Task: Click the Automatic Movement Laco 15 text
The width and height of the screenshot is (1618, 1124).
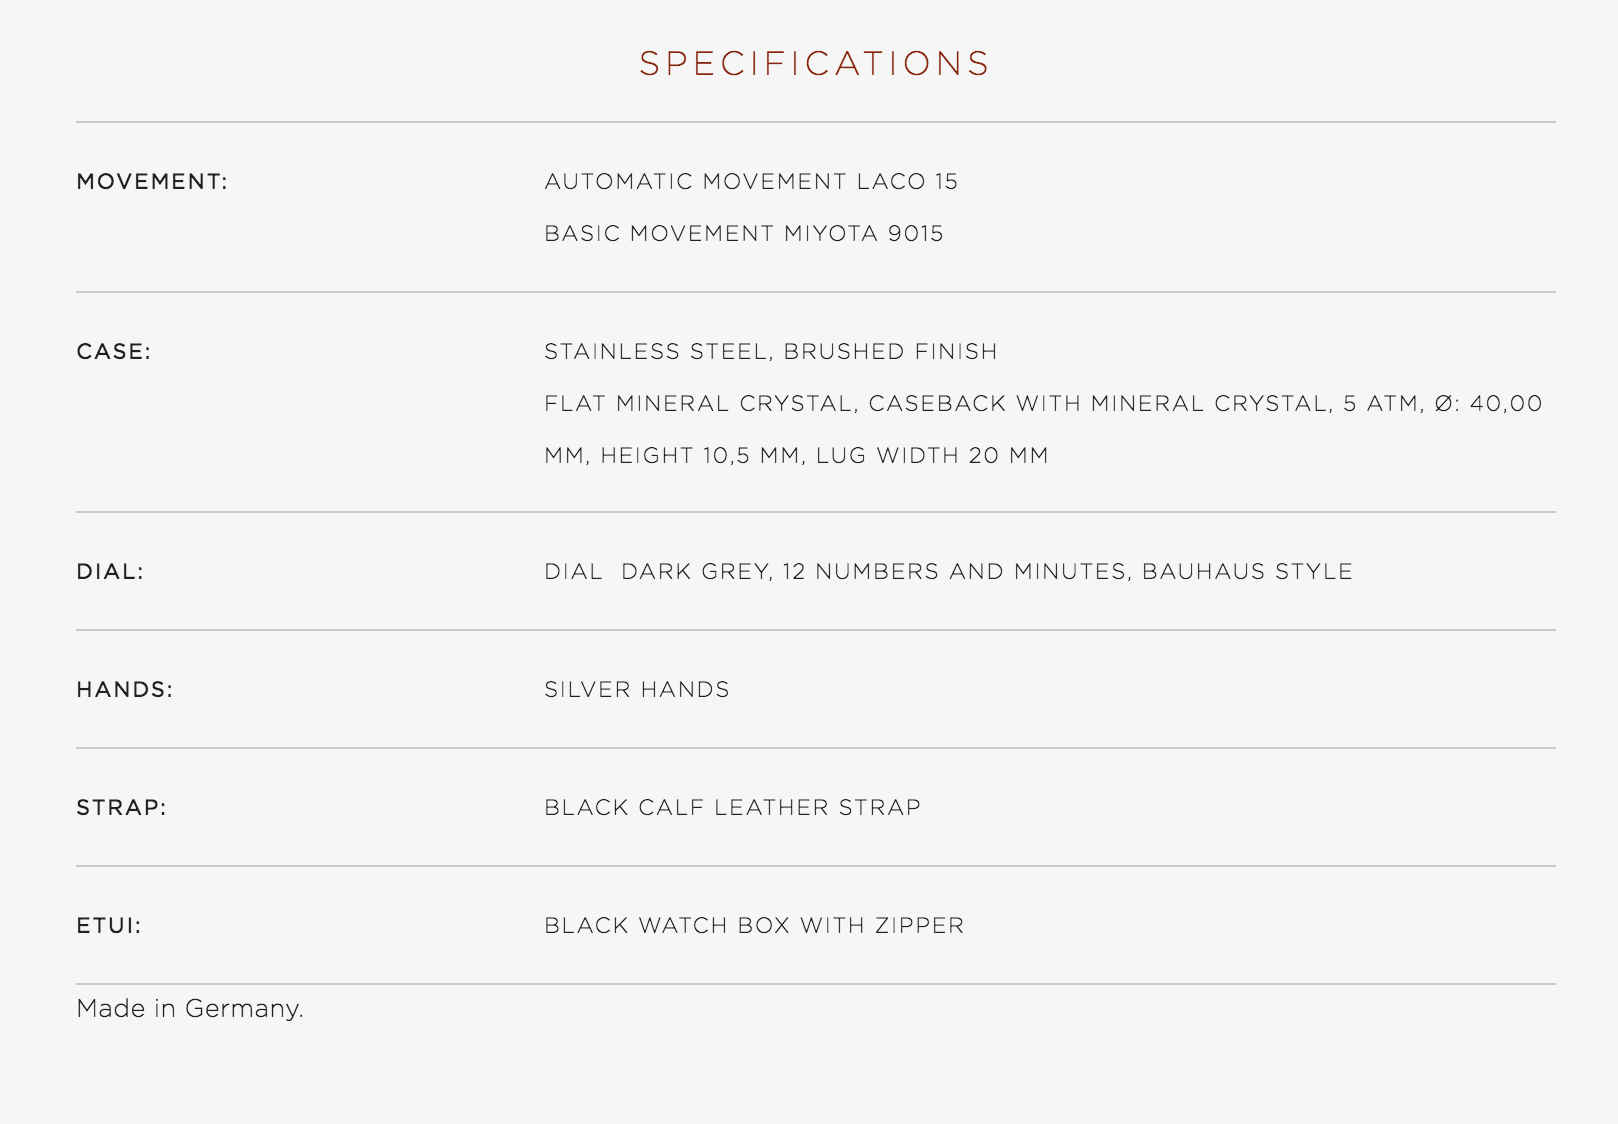Action: click(751, 182)
